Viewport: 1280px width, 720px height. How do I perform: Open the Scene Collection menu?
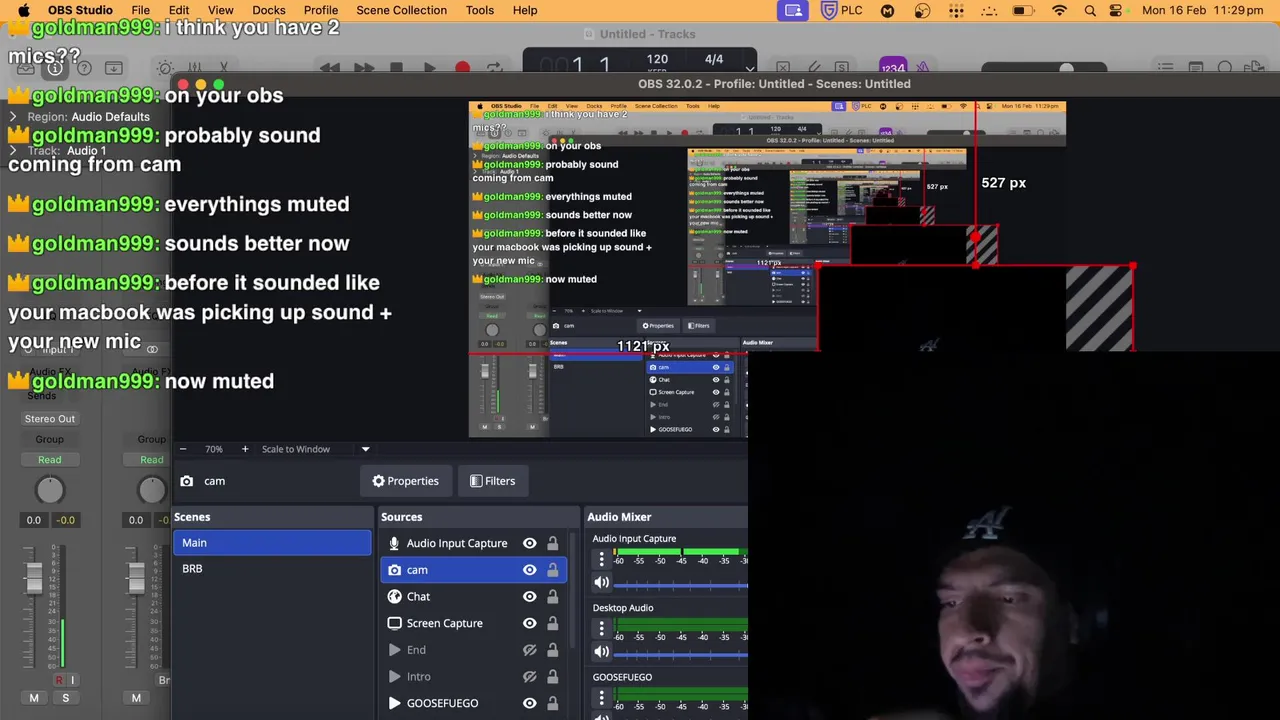point(402,10)
